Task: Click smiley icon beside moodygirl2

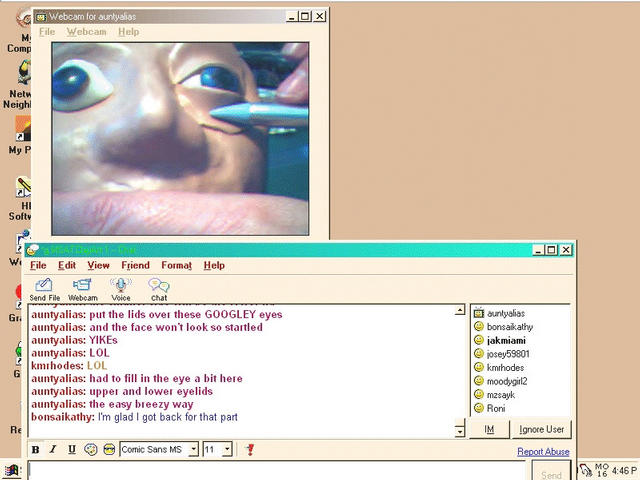Action: click(479, 381)
